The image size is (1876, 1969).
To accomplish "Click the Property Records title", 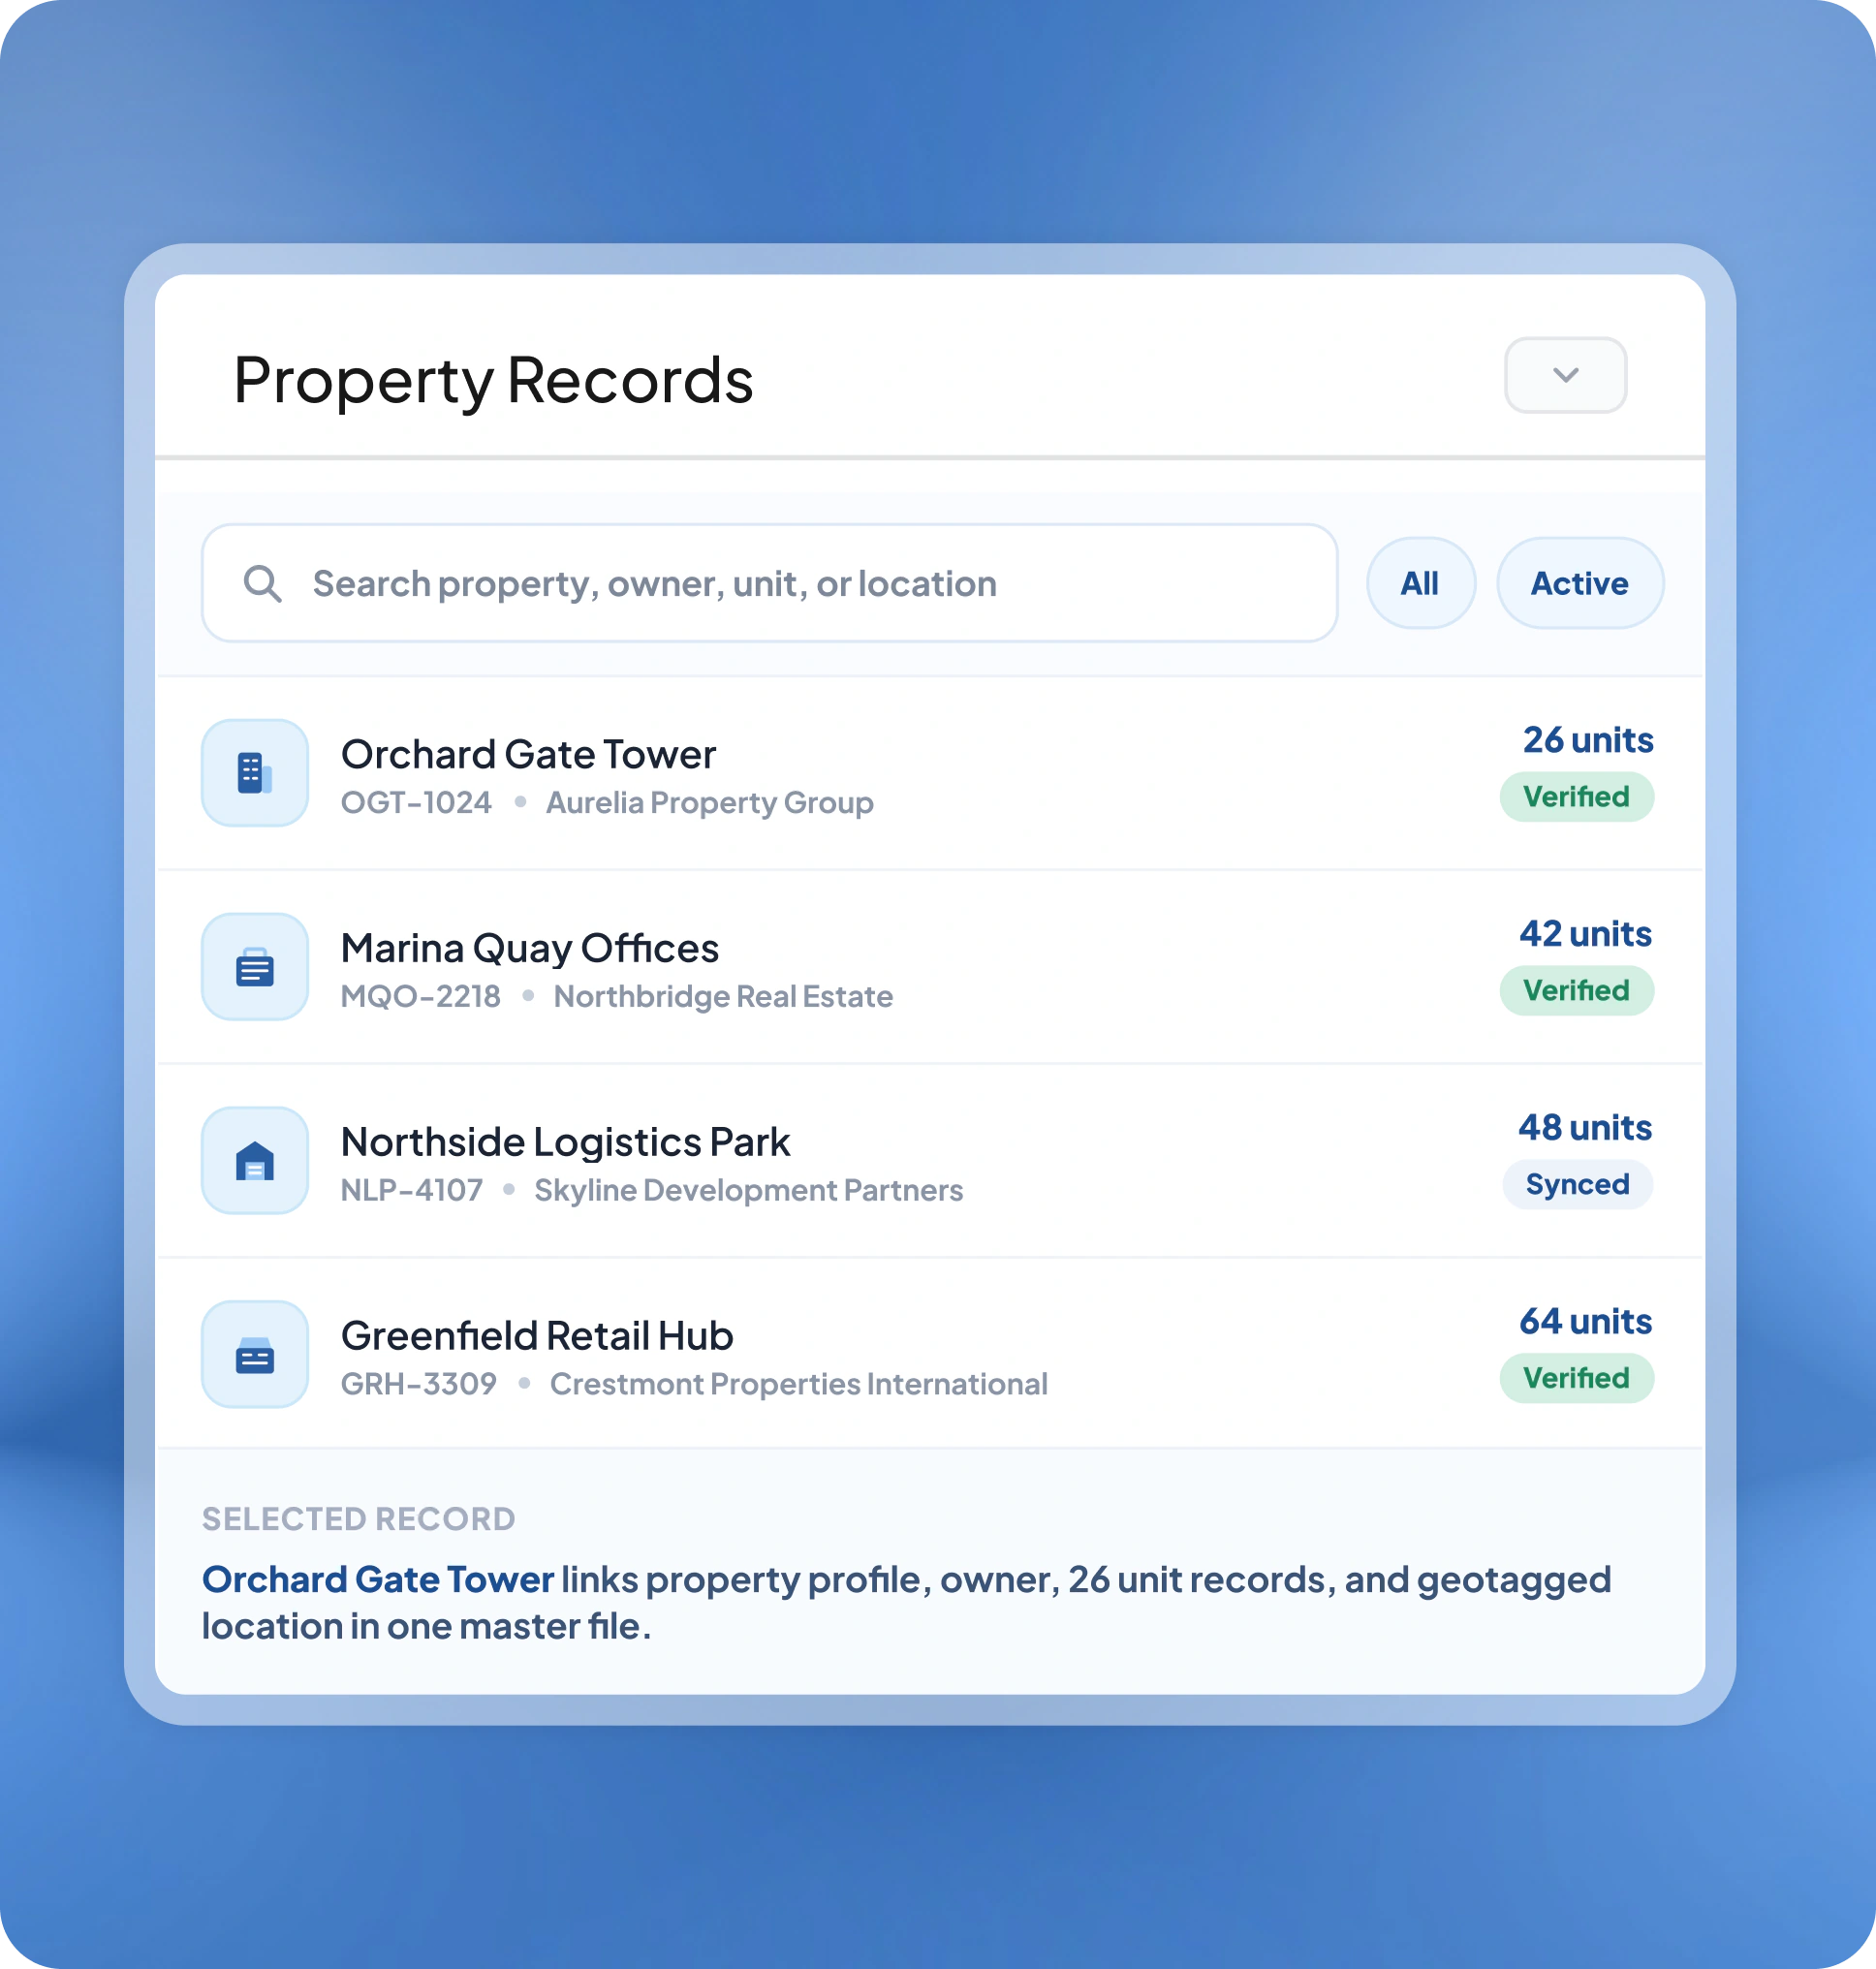I will tap(493, 381).
